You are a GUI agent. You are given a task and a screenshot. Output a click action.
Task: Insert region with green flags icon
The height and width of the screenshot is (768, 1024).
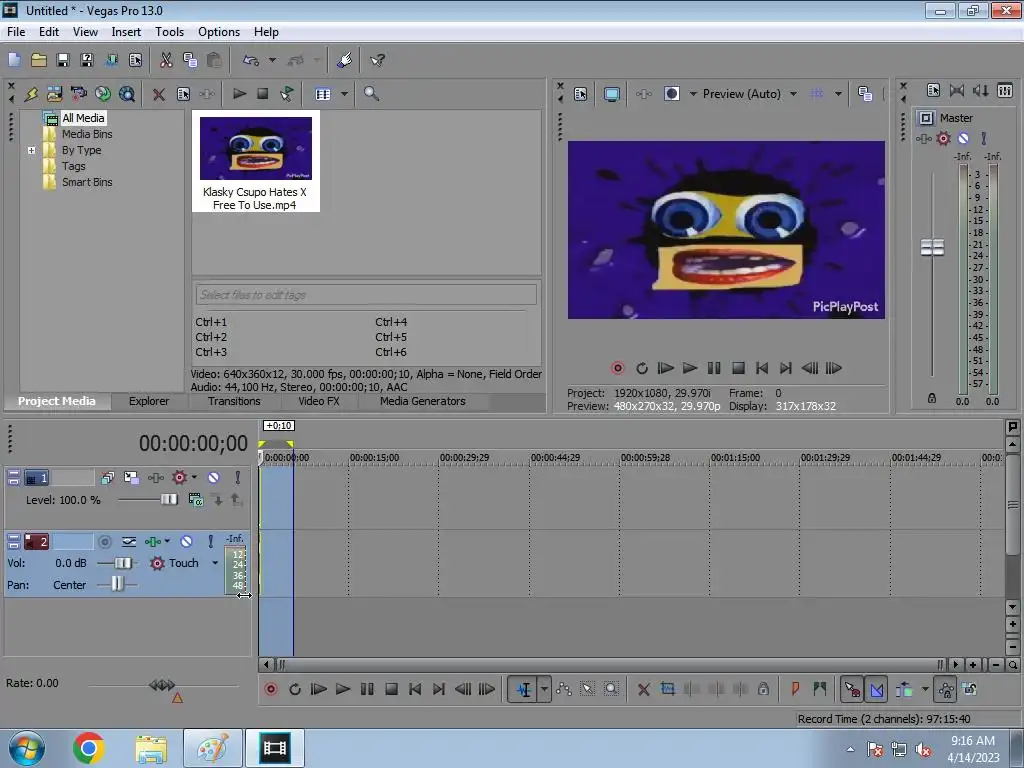(819, 689)
